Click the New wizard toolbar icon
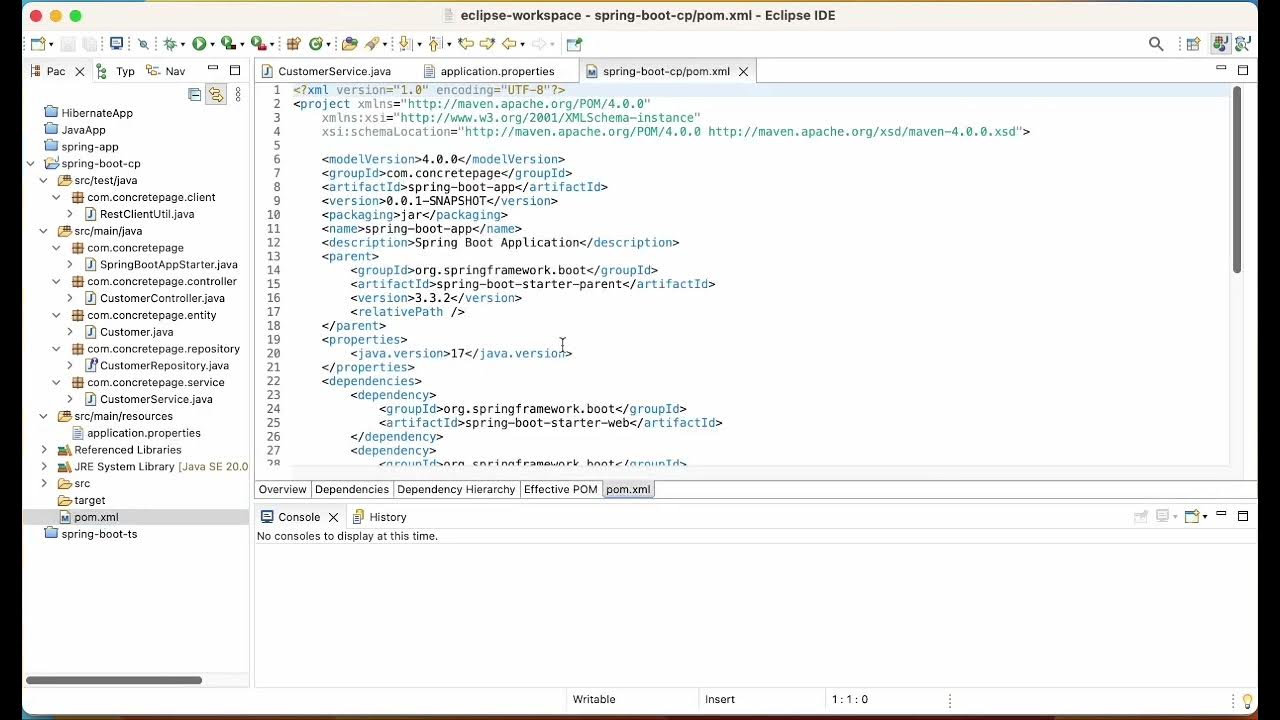 (37, 44)
